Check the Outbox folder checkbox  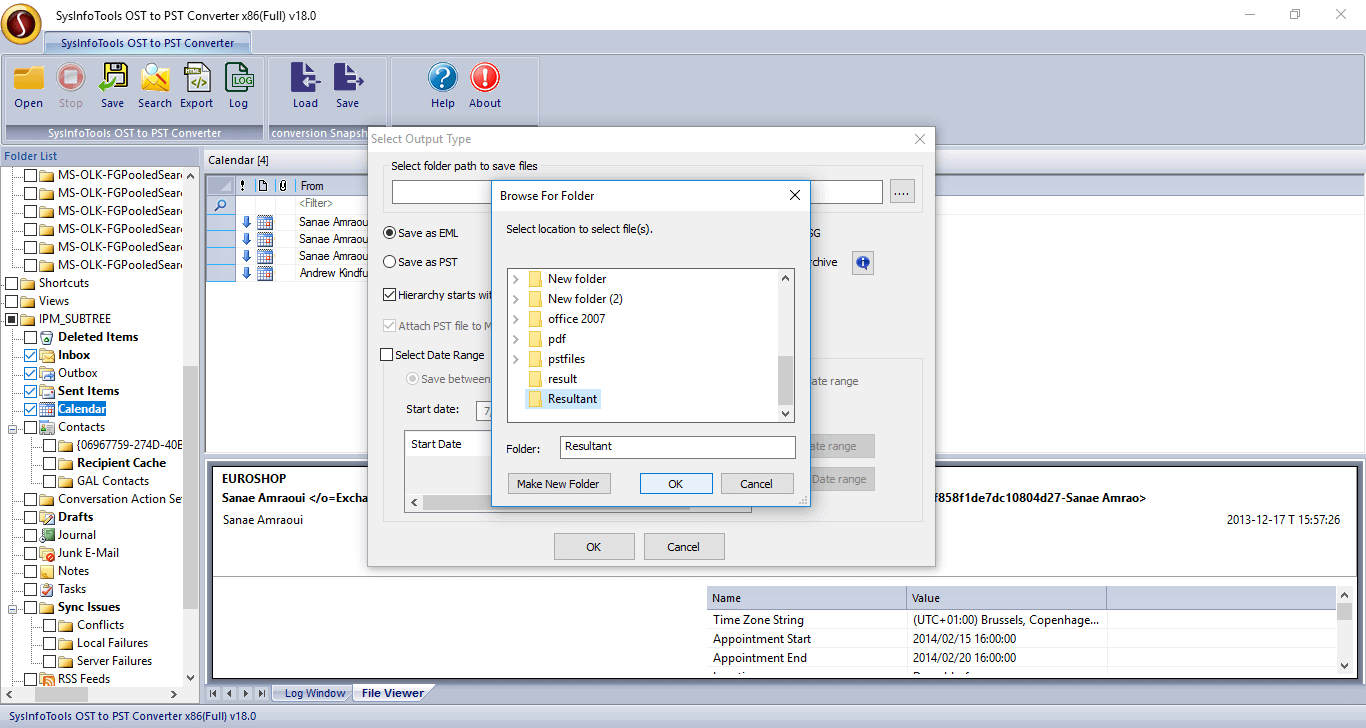(x=31, y=373)
